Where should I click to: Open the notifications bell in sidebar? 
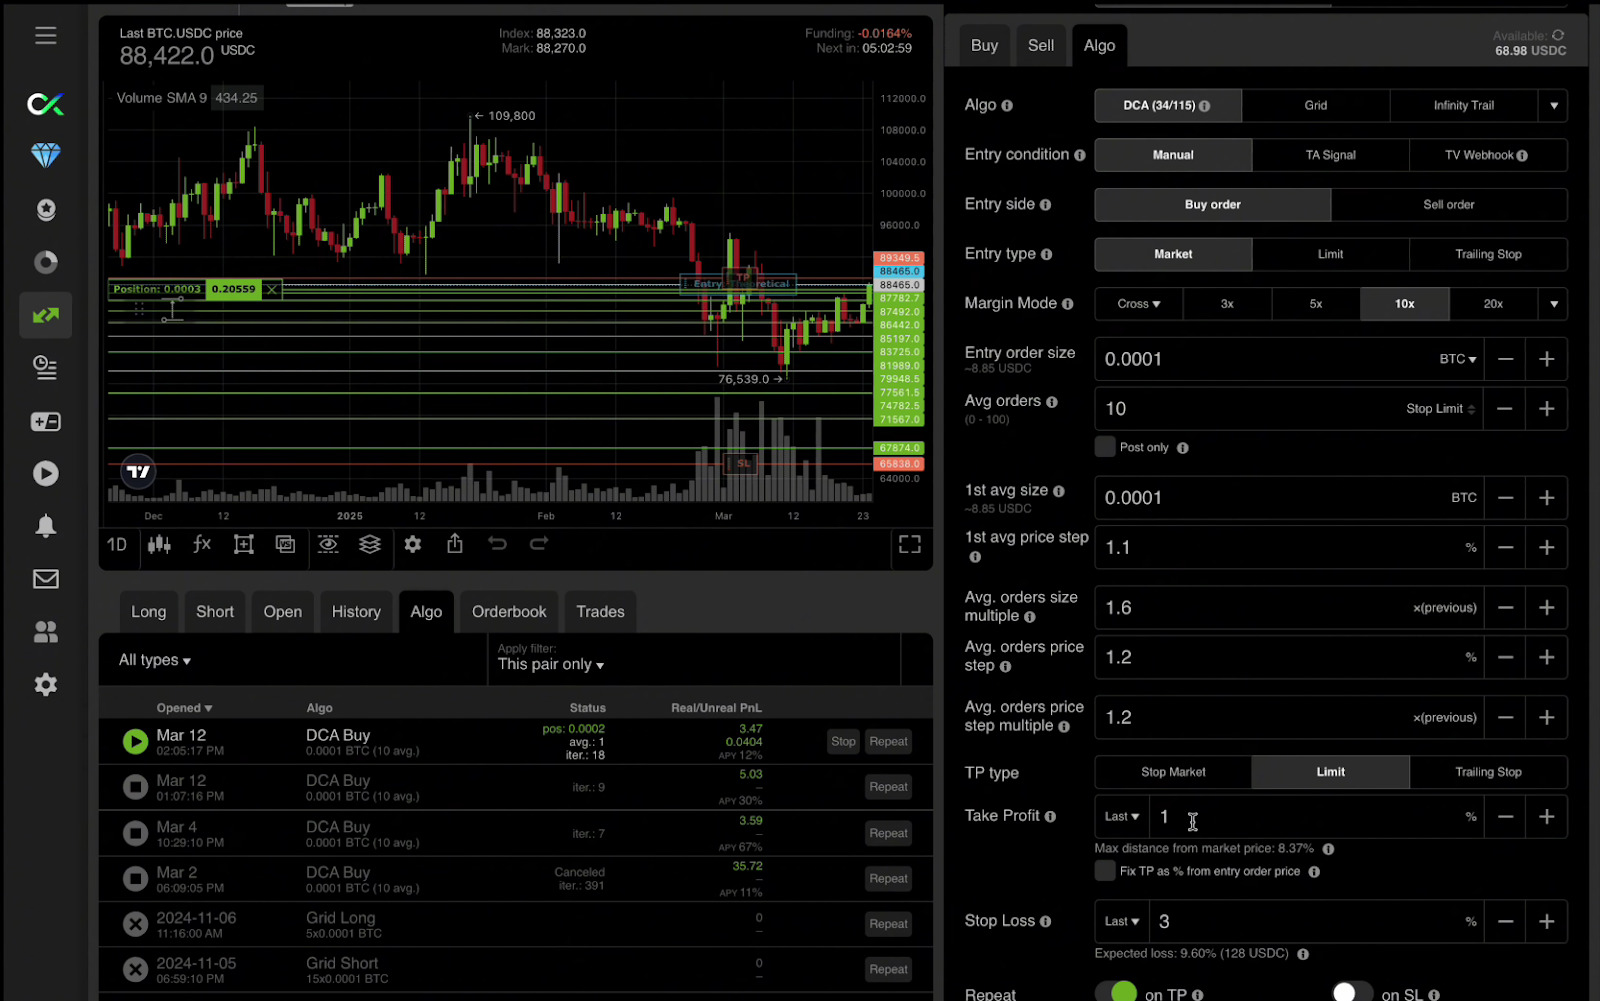coord(45,526)
